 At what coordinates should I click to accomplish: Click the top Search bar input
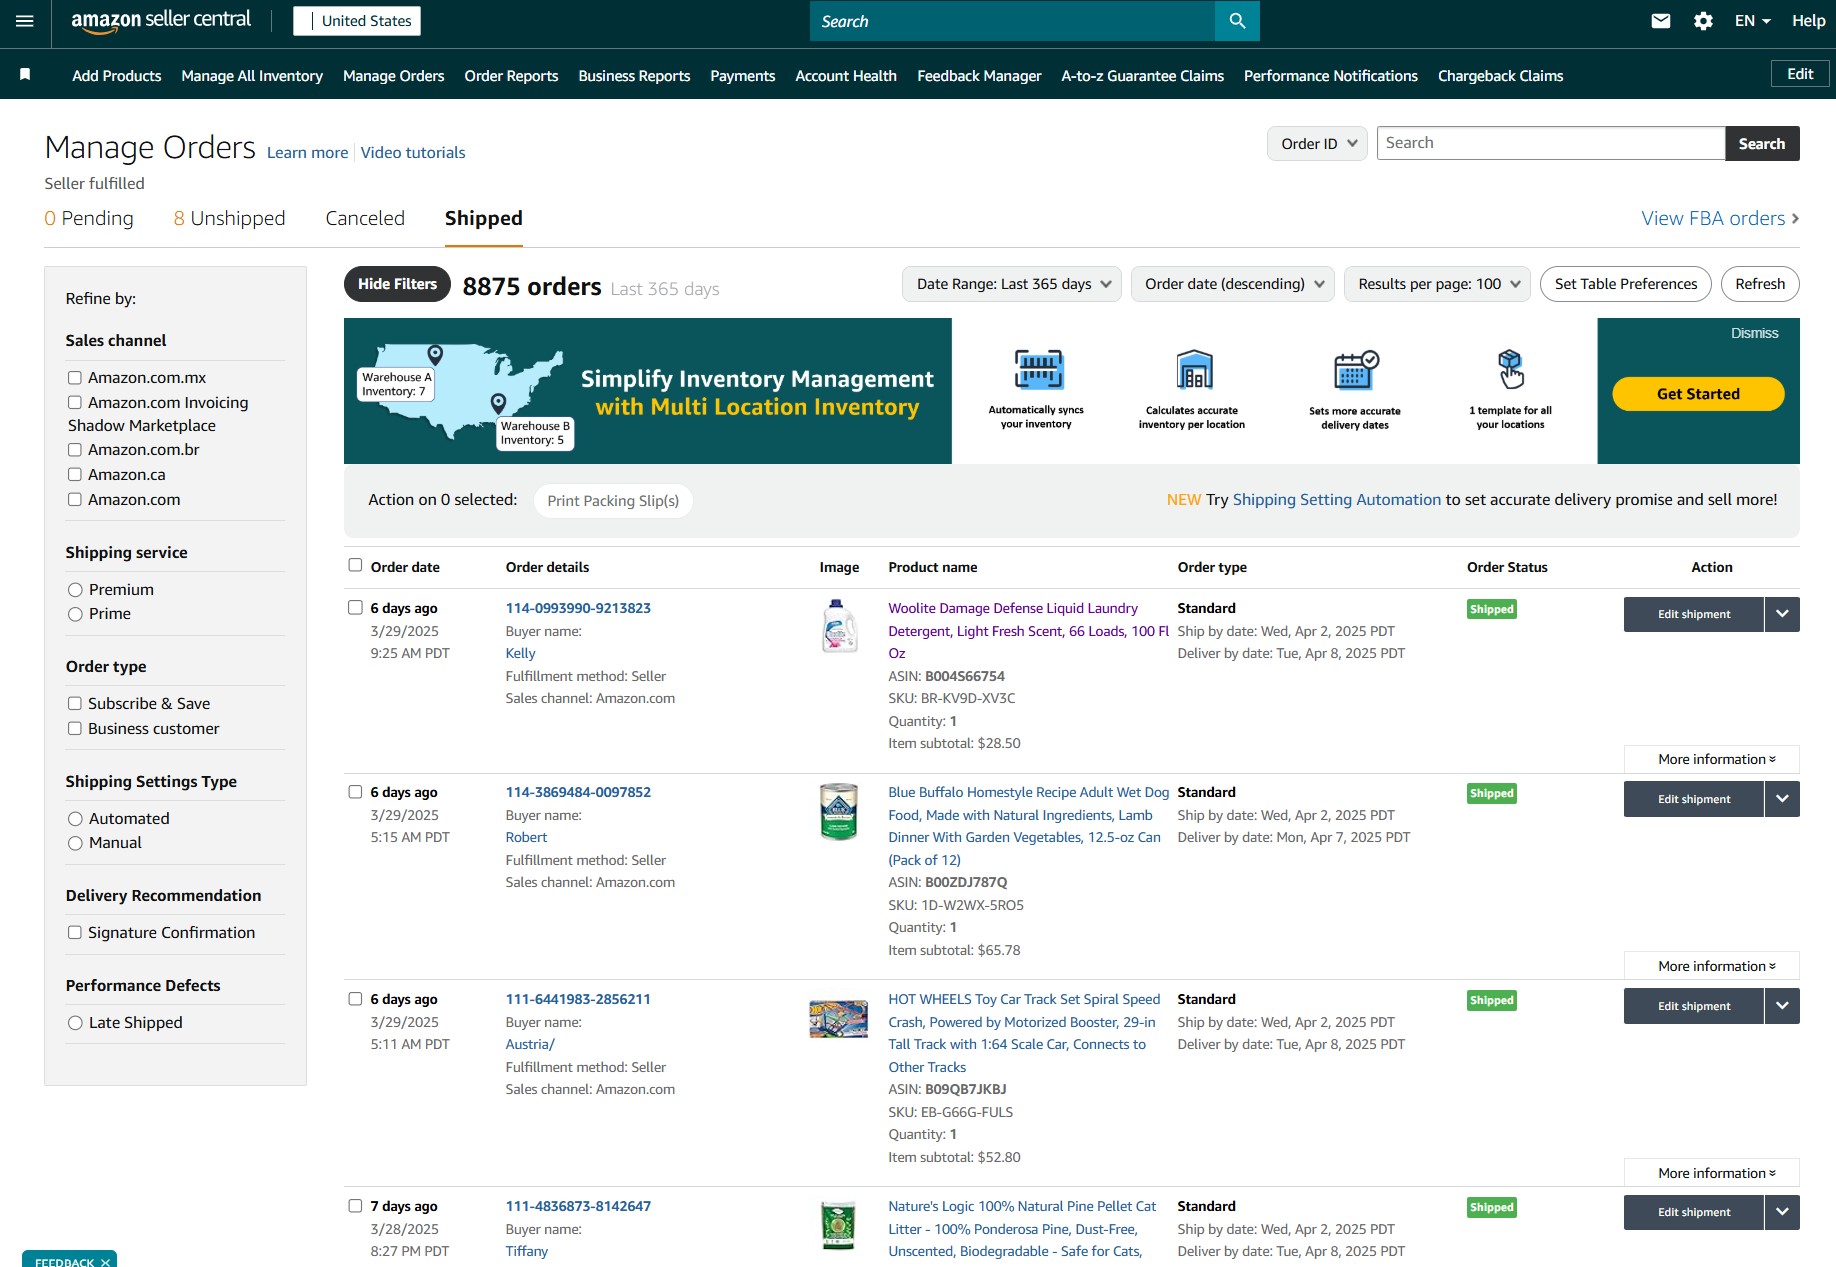point(1012,21)
